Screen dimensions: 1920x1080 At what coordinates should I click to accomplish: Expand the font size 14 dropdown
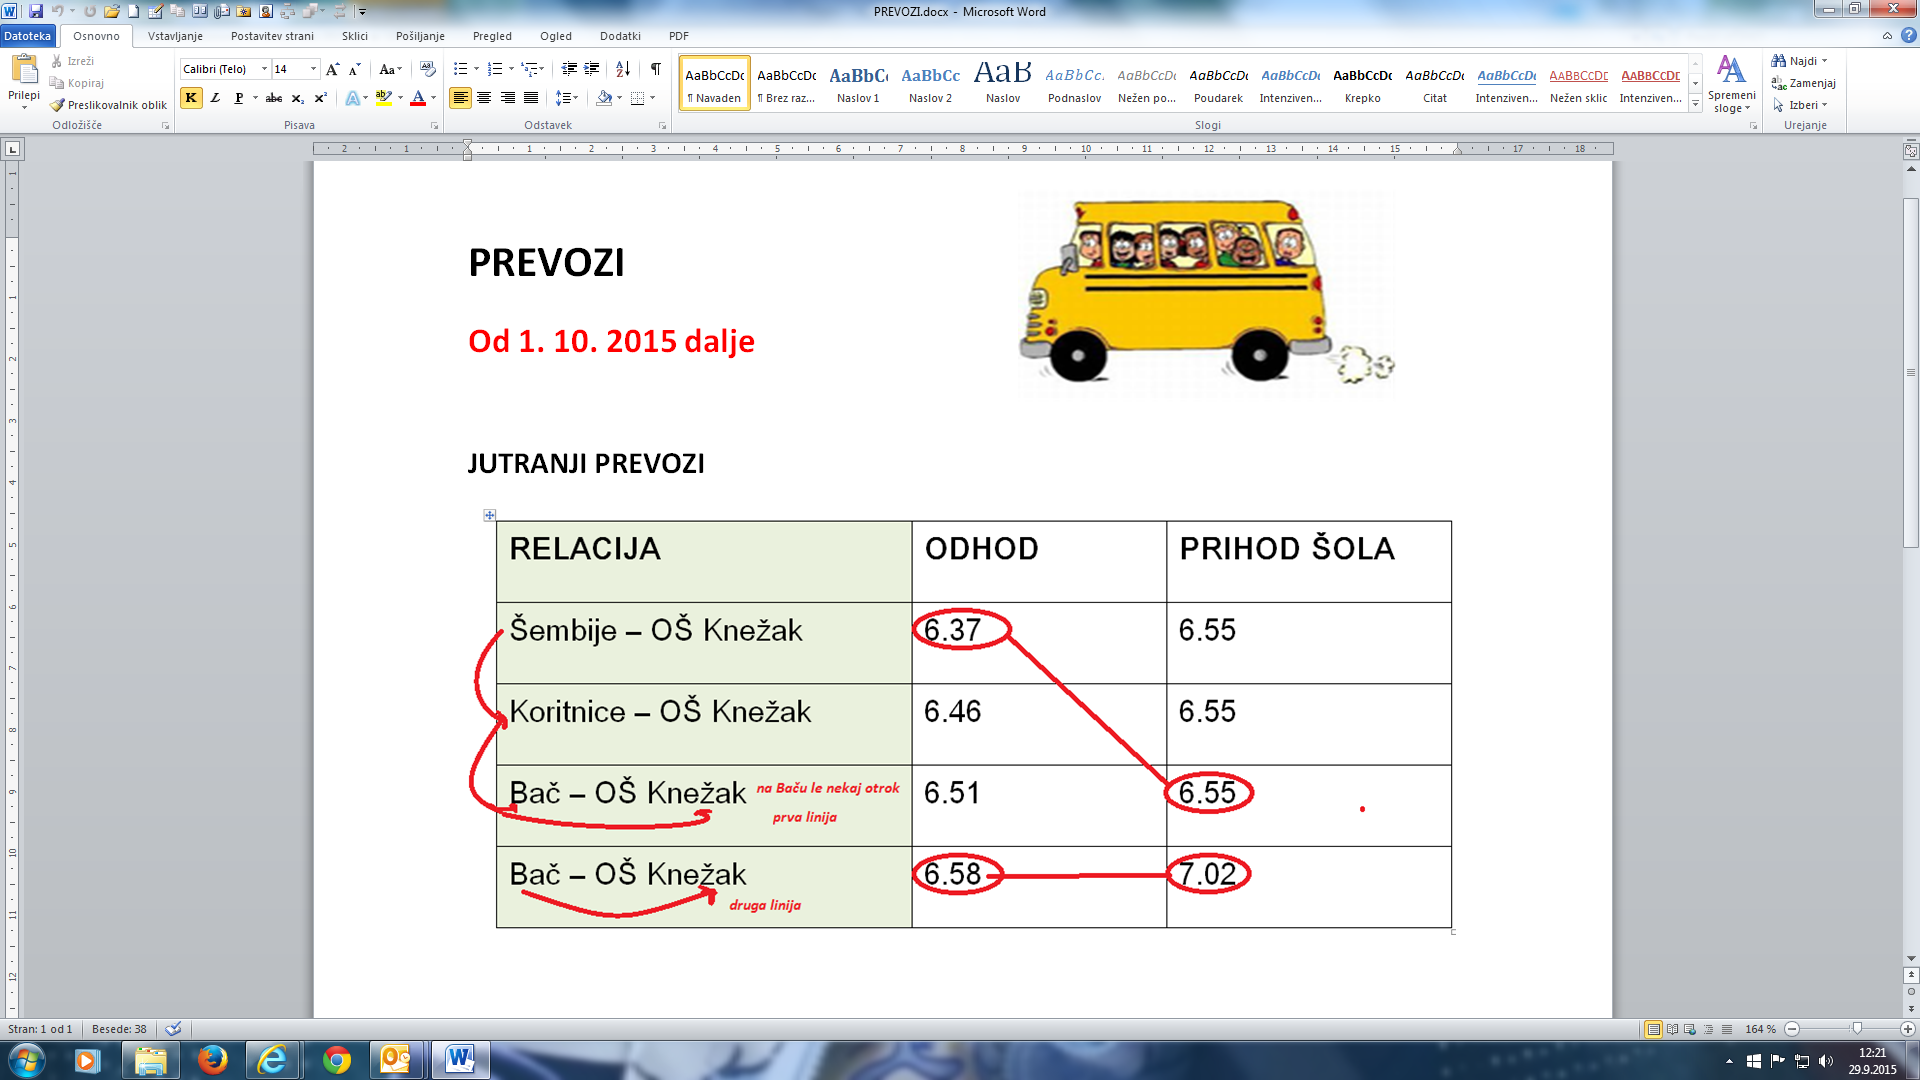313,69
